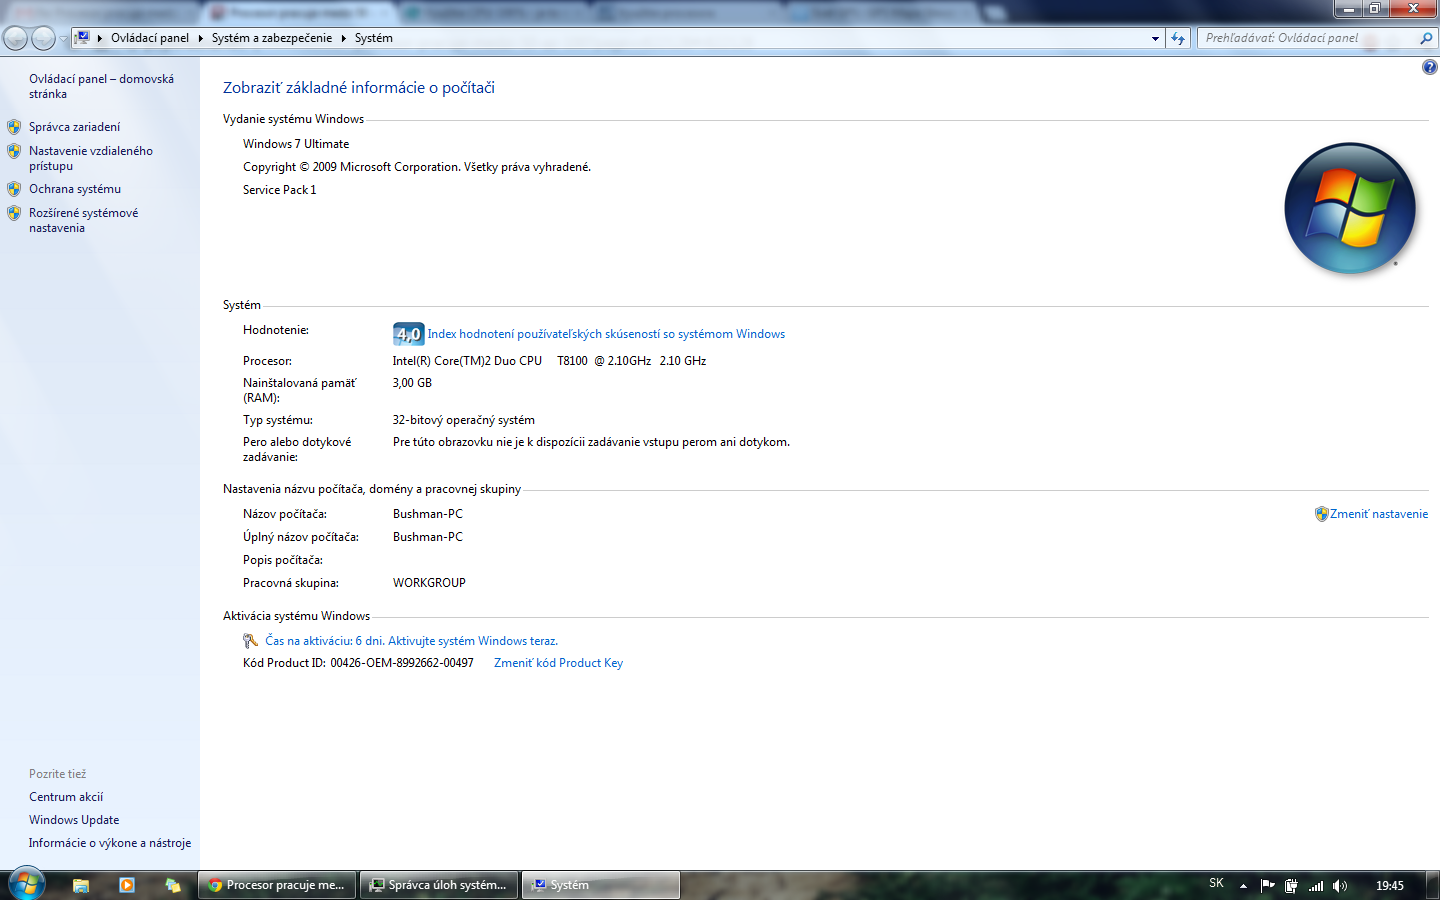Open the Index hodnotení používateľských skúseností link
This screenshot has width=1440, height=900.
[606, 334]
